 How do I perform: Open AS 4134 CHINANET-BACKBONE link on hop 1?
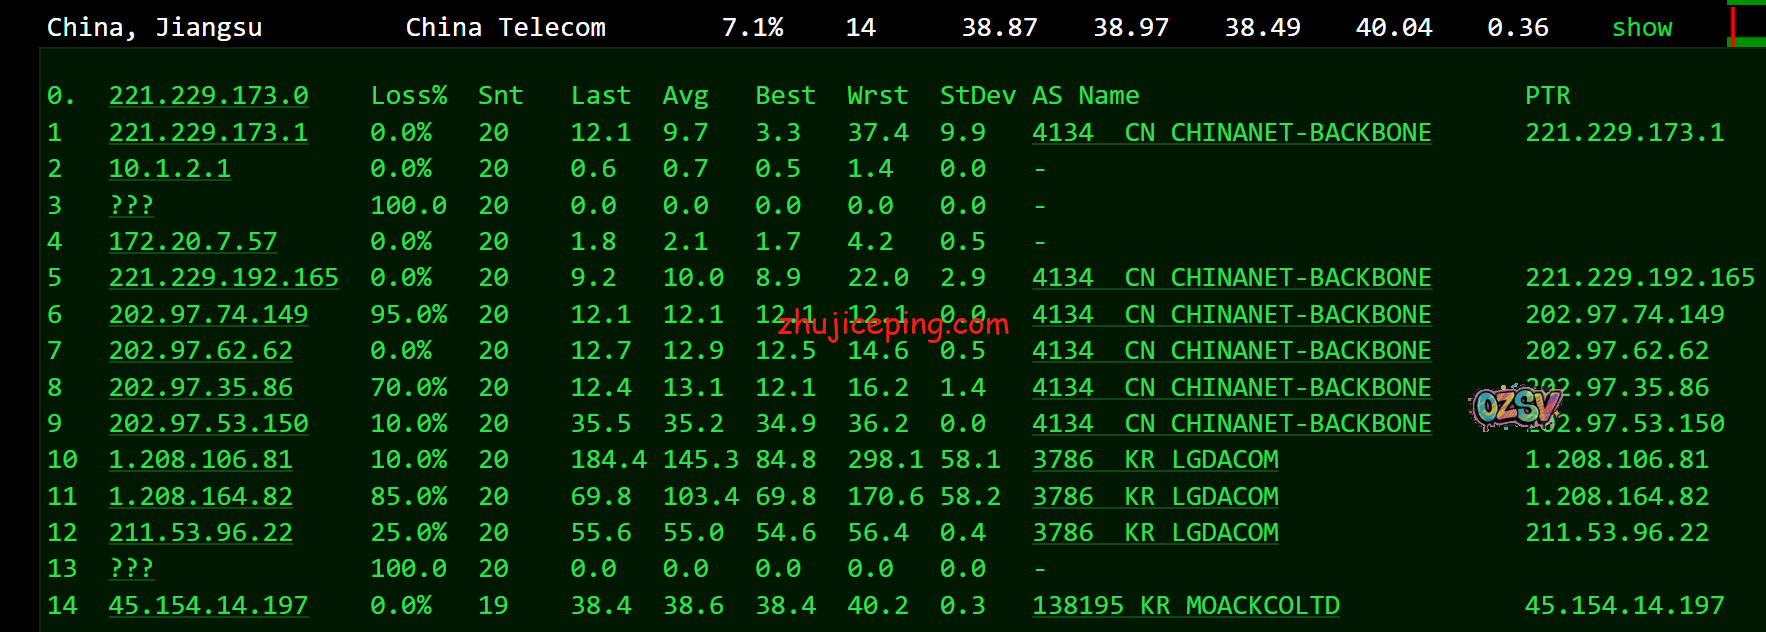coord(1231,133)
